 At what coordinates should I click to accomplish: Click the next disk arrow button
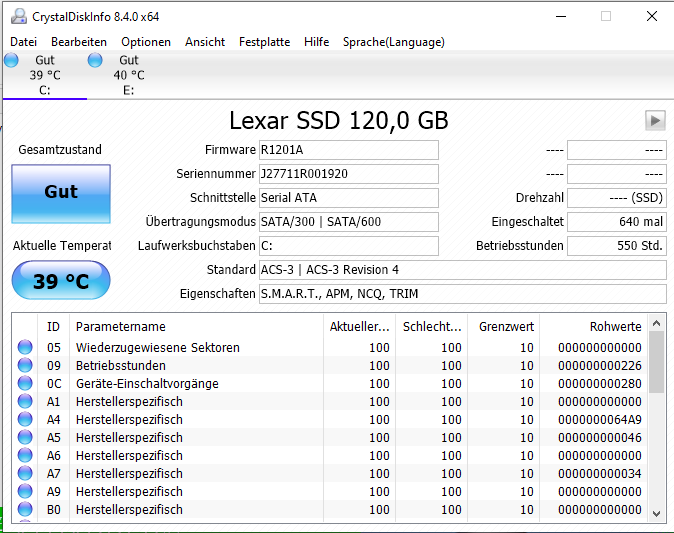[655, 120]
